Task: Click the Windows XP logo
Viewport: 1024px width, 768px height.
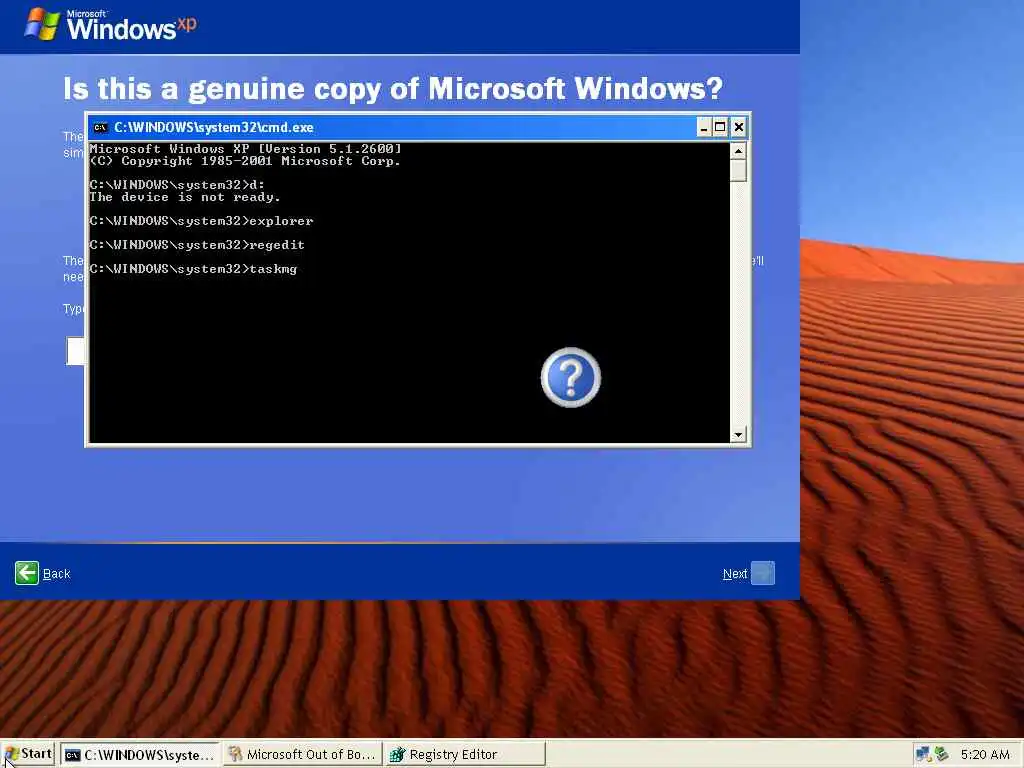Action: click(110, 25)
